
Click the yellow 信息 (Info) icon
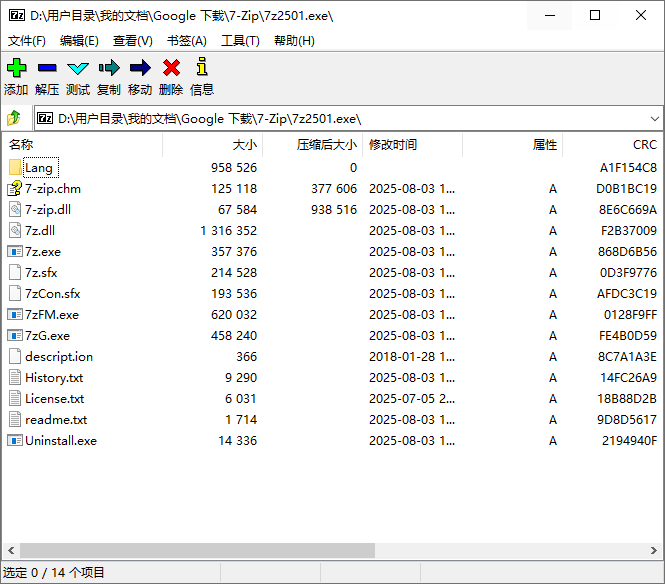click(x=202, y=68)
